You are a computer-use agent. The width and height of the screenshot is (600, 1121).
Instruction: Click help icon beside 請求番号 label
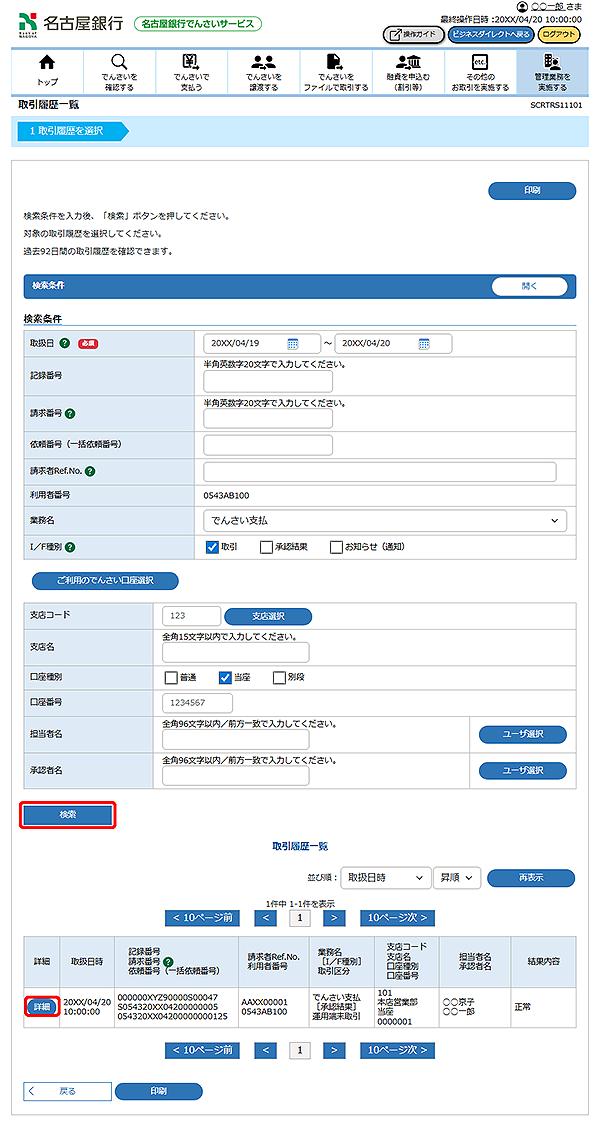72,412
